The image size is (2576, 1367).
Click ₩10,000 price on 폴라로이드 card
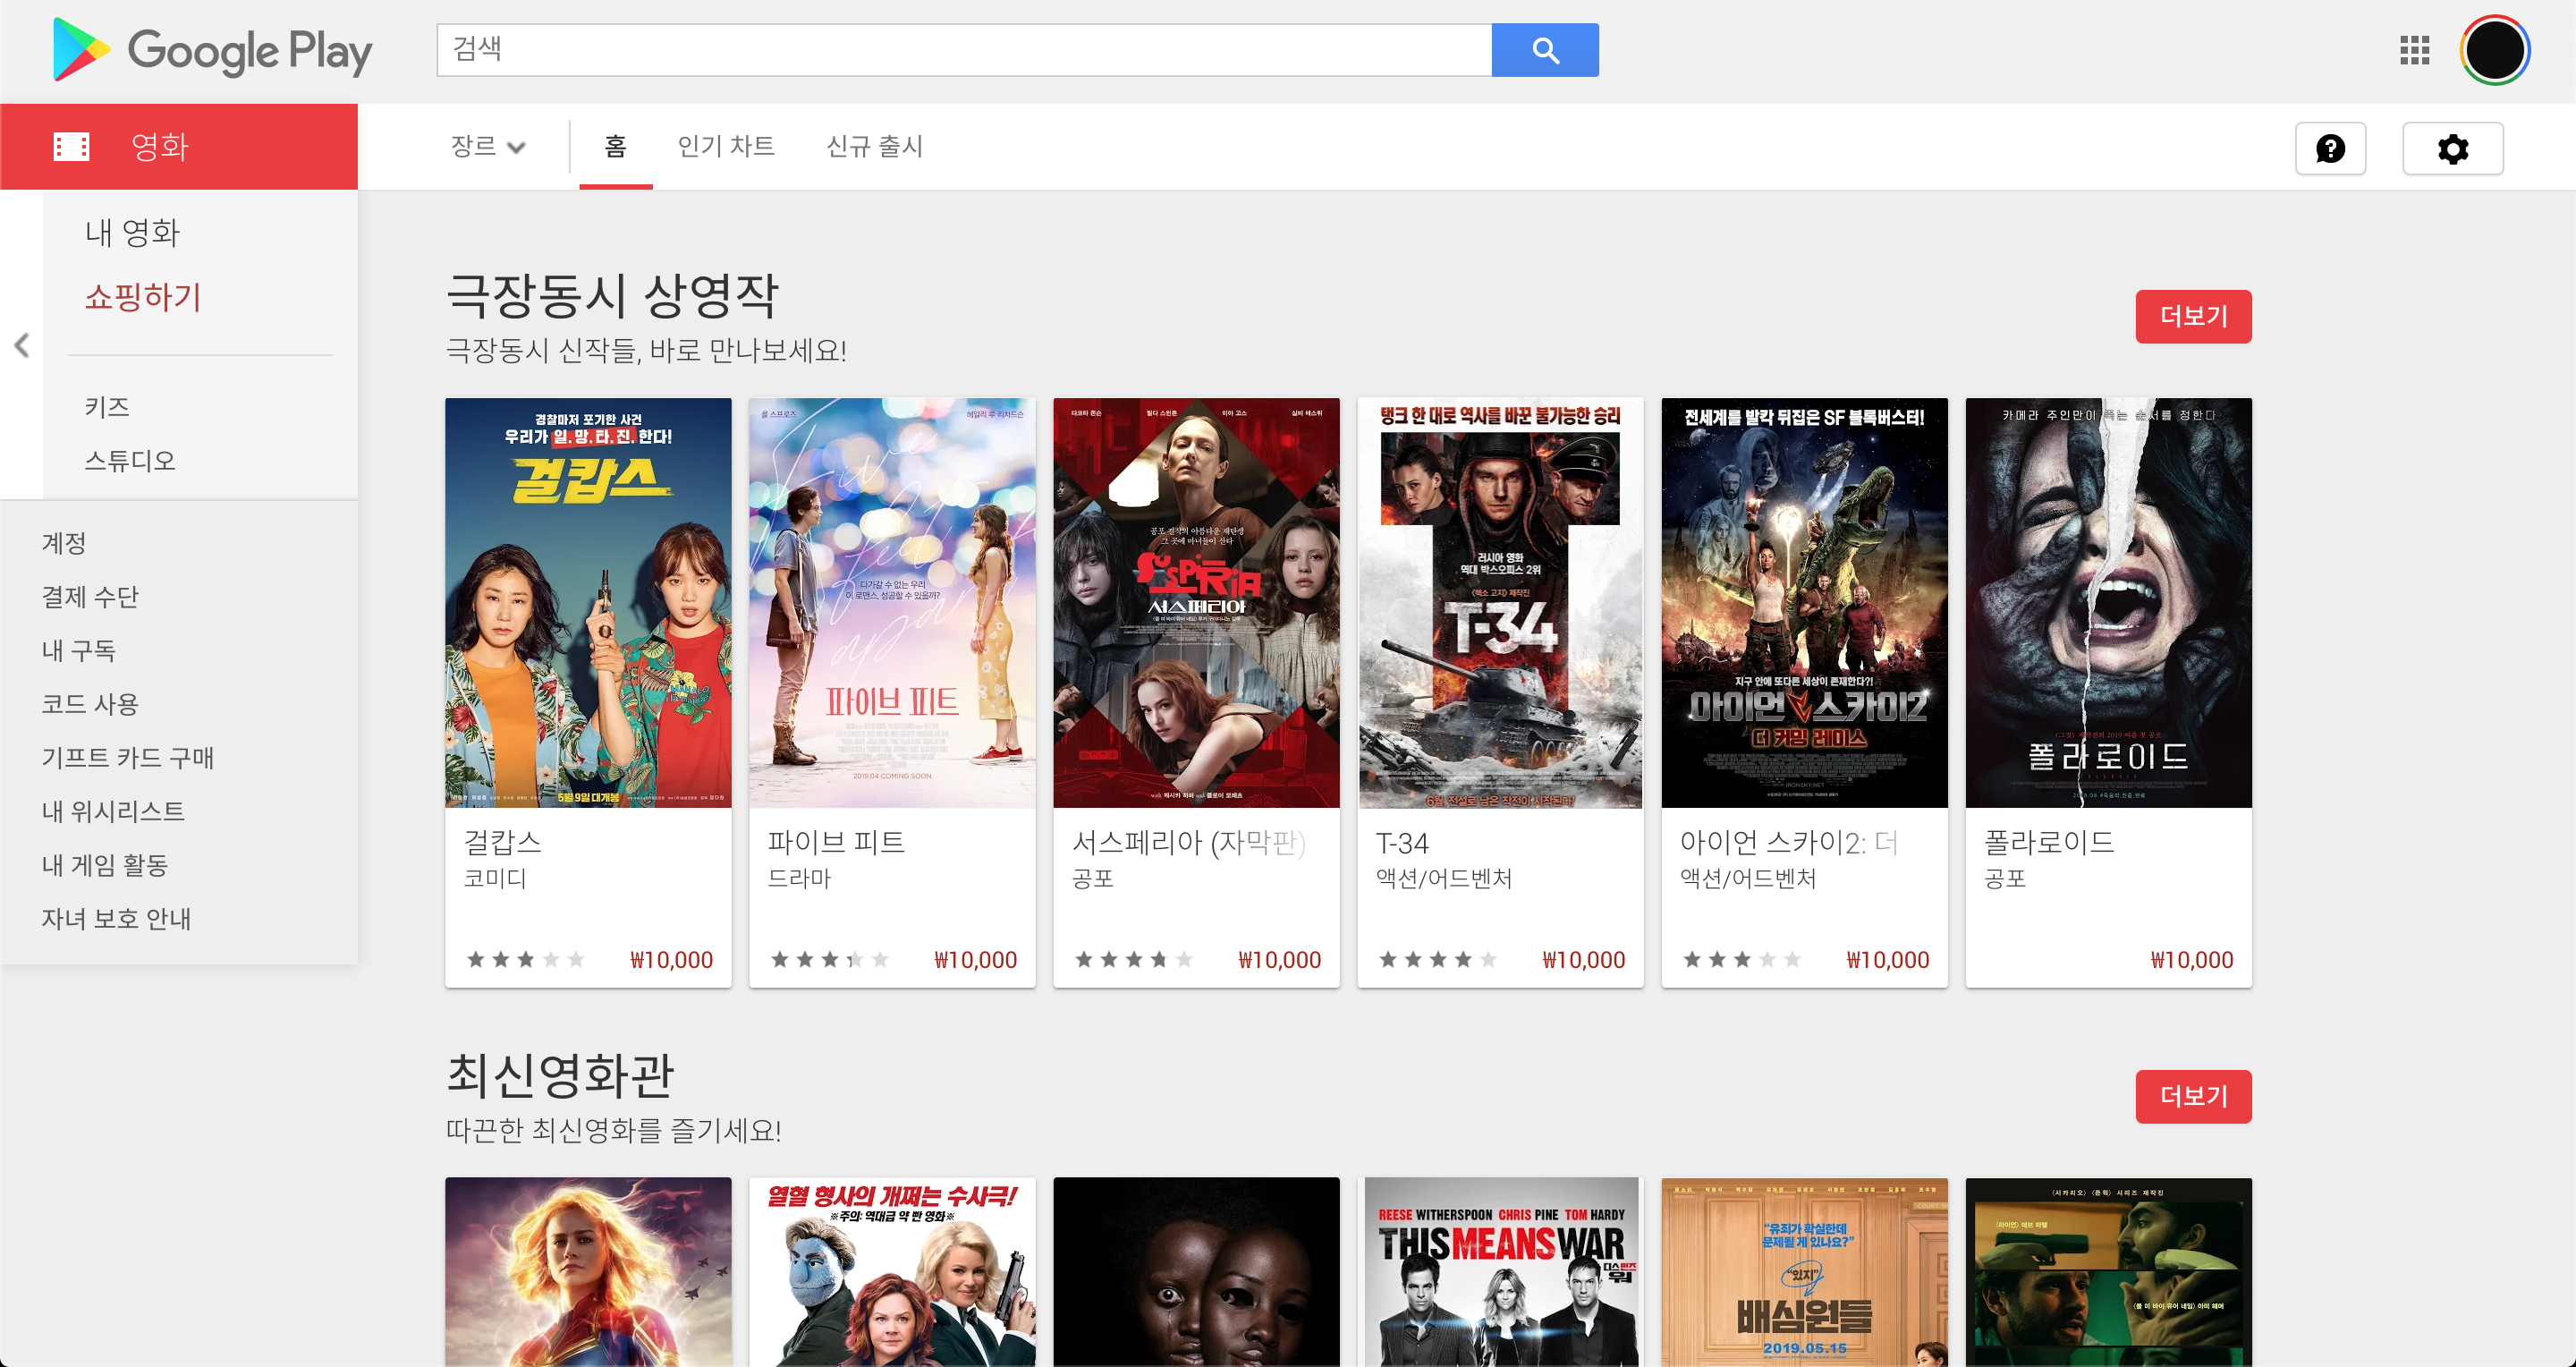click(2191, 960)
